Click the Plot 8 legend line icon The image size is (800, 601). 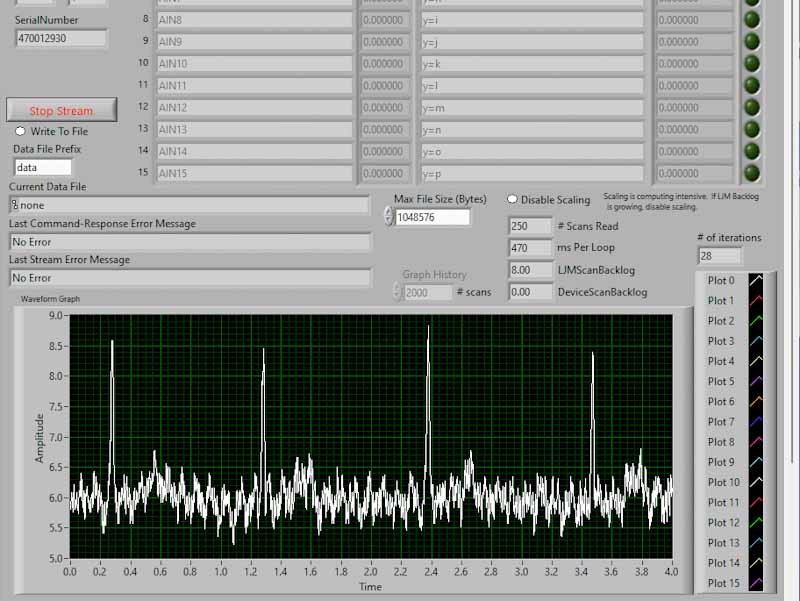point(756,442)
